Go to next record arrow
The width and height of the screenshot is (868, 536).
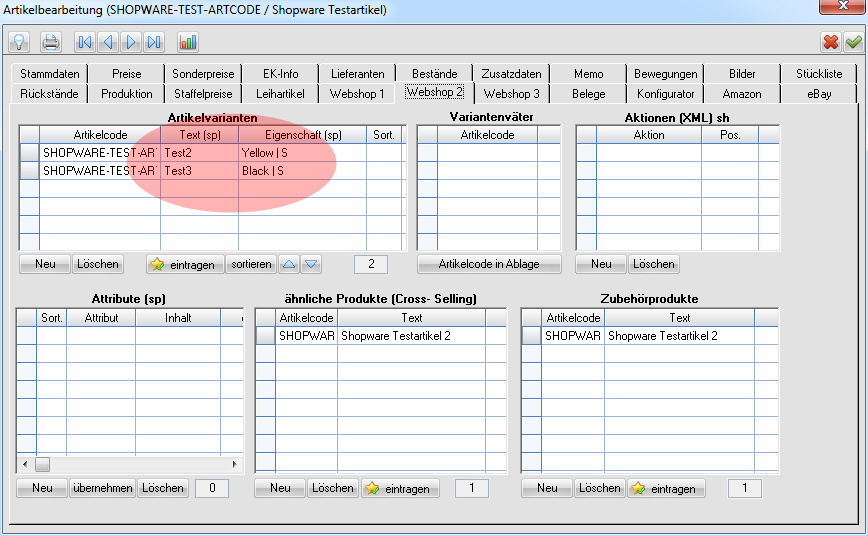point(131,42)
